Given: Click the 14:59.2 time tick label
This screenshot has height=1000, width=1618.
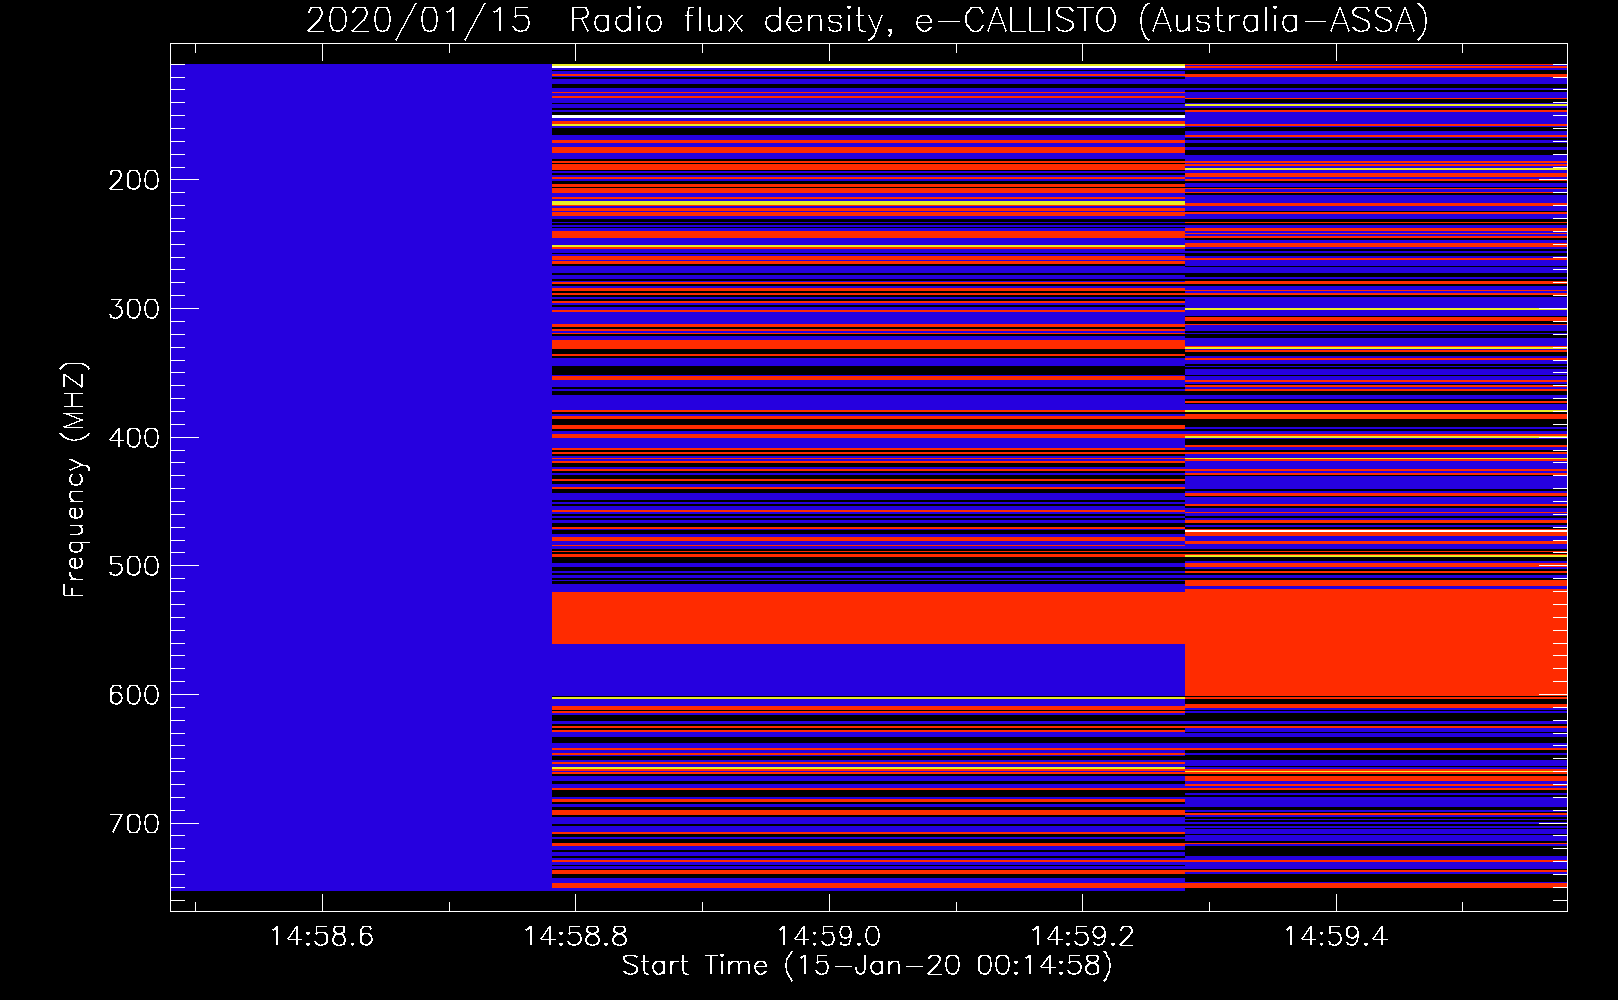Looking at the screenshot, I should pyautogui.click(x=1083, y=936).
